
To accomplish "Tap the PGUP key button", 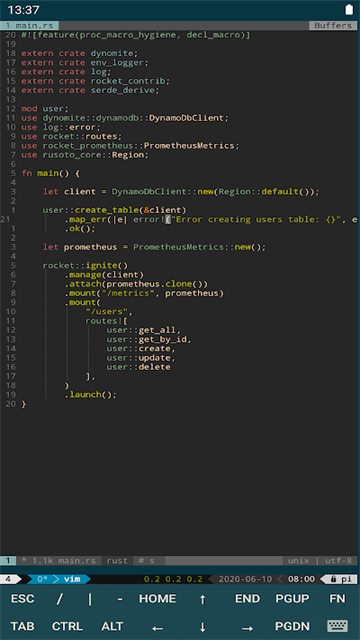I will [x=292, y=599].
